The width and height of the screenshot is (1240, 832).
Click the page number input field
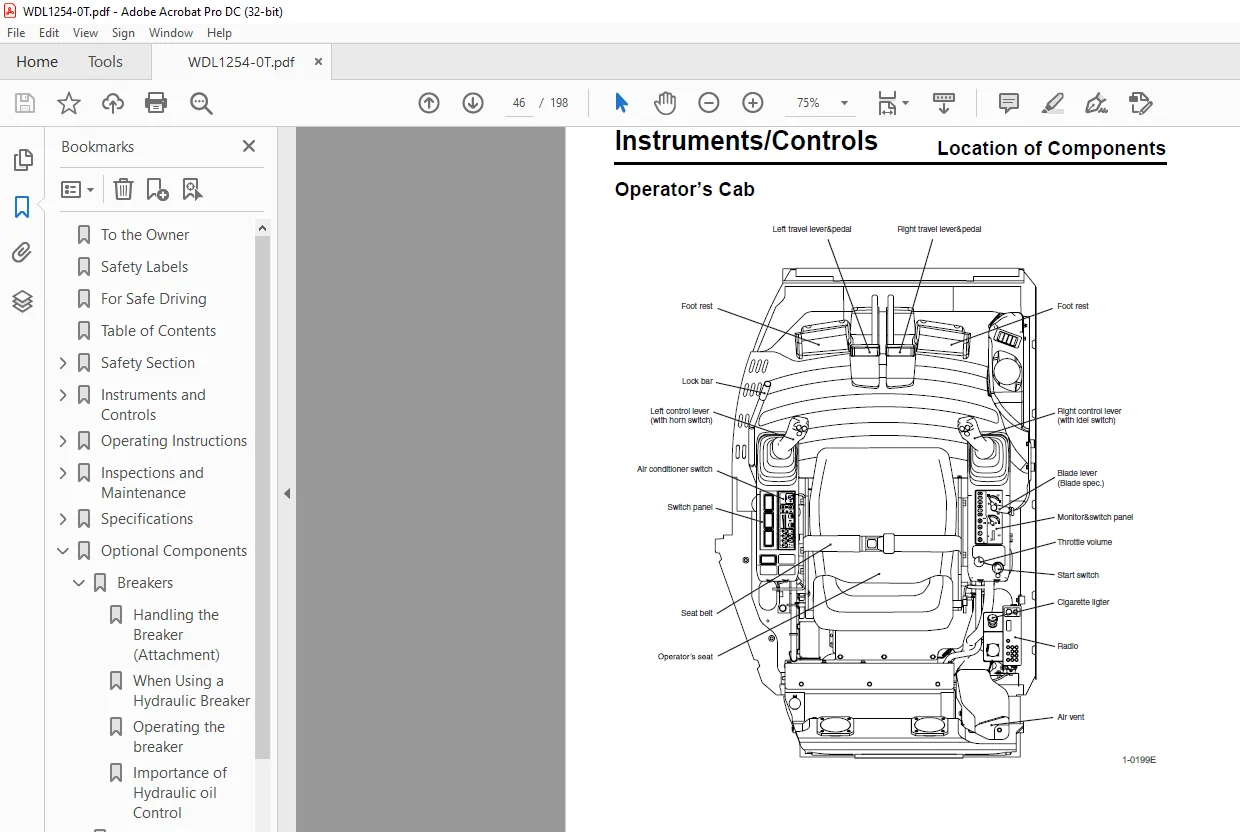point(518,103)
